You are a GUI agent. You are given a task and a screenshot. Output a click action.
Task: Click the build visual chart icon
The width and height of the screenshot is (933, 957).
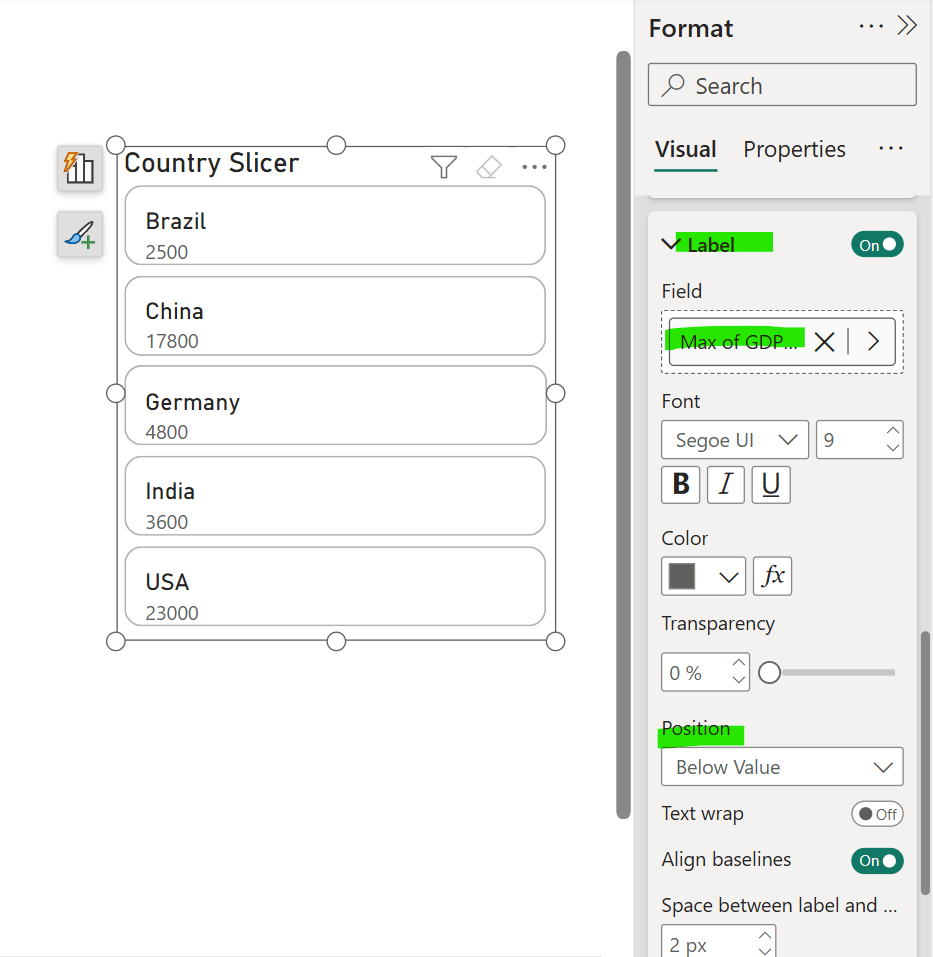click(79, 167)
